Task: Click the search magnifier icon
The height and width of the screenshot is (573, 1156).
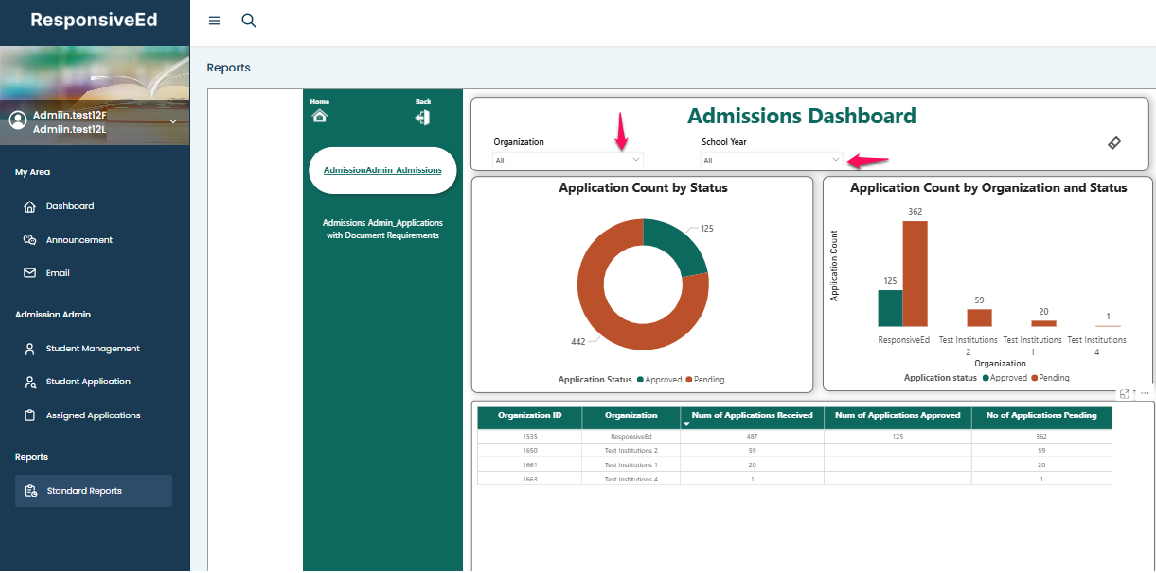Action: pyautogui.click(x=249, y=21)
